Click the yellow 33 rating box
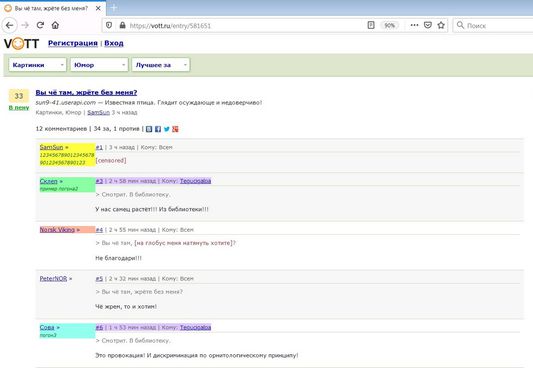Viewport: 533px width, 368px height. (x=19, y=96)
